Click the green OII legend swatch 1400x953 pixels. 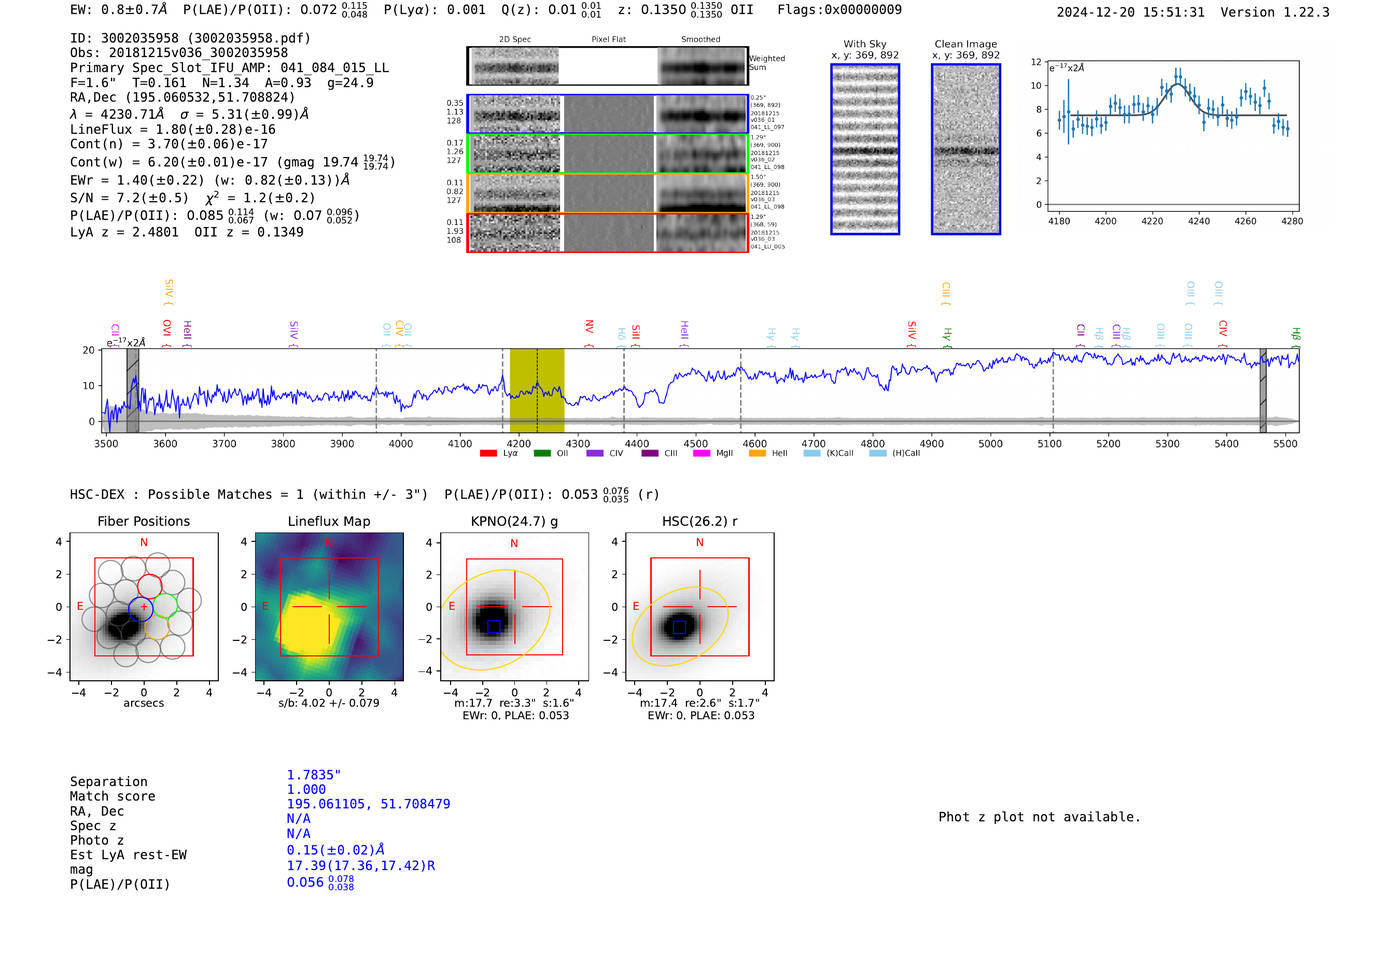pyautogui.click(x=542, y=454)
